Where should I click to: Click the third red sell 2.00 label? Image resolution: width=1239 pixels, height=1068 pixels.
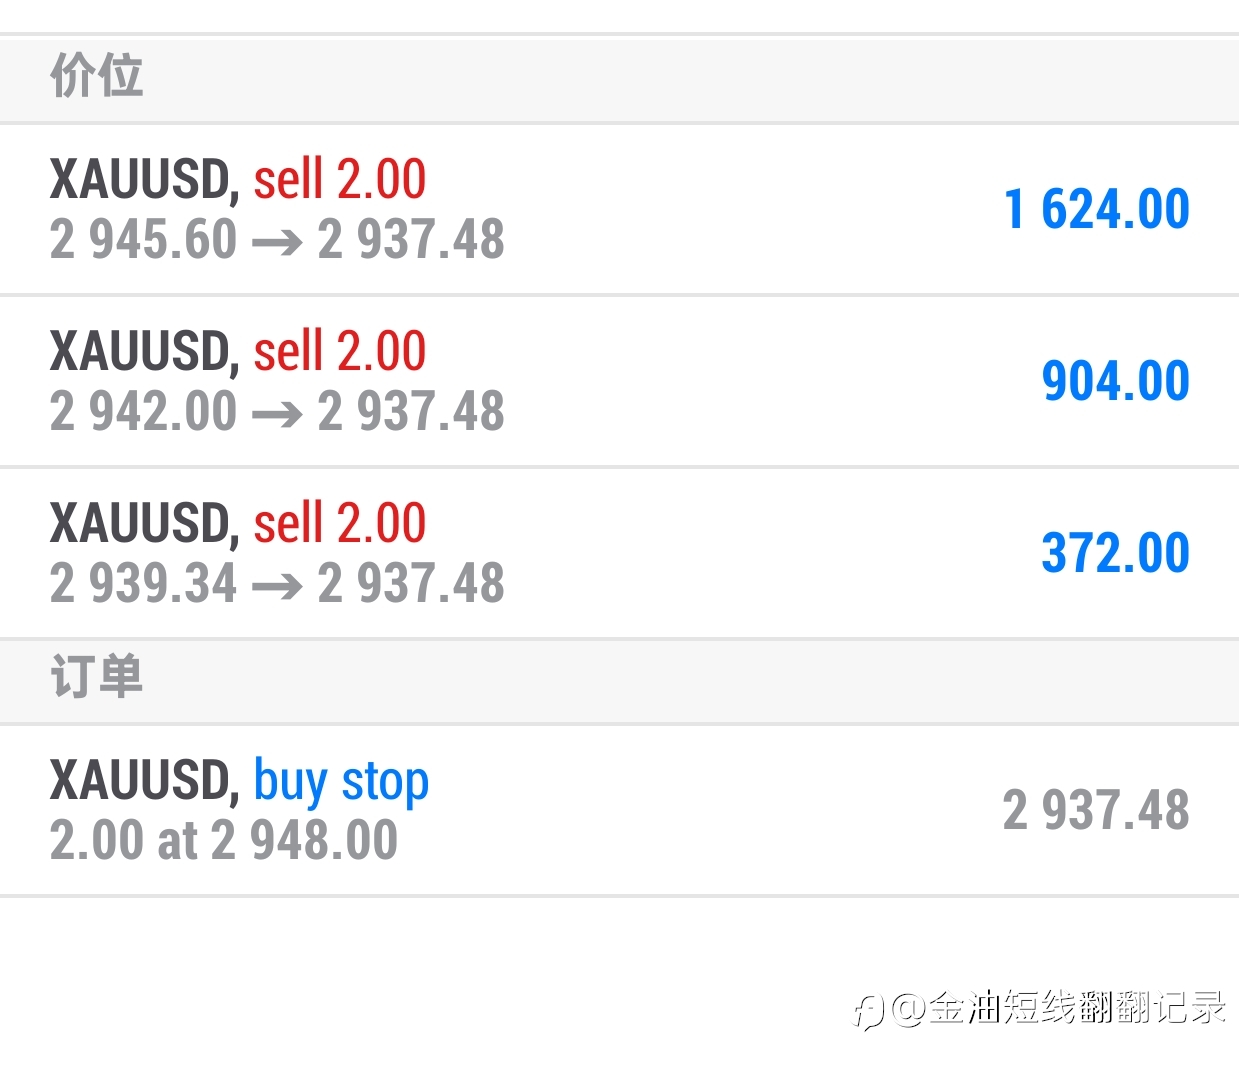(x=340, y=524)
